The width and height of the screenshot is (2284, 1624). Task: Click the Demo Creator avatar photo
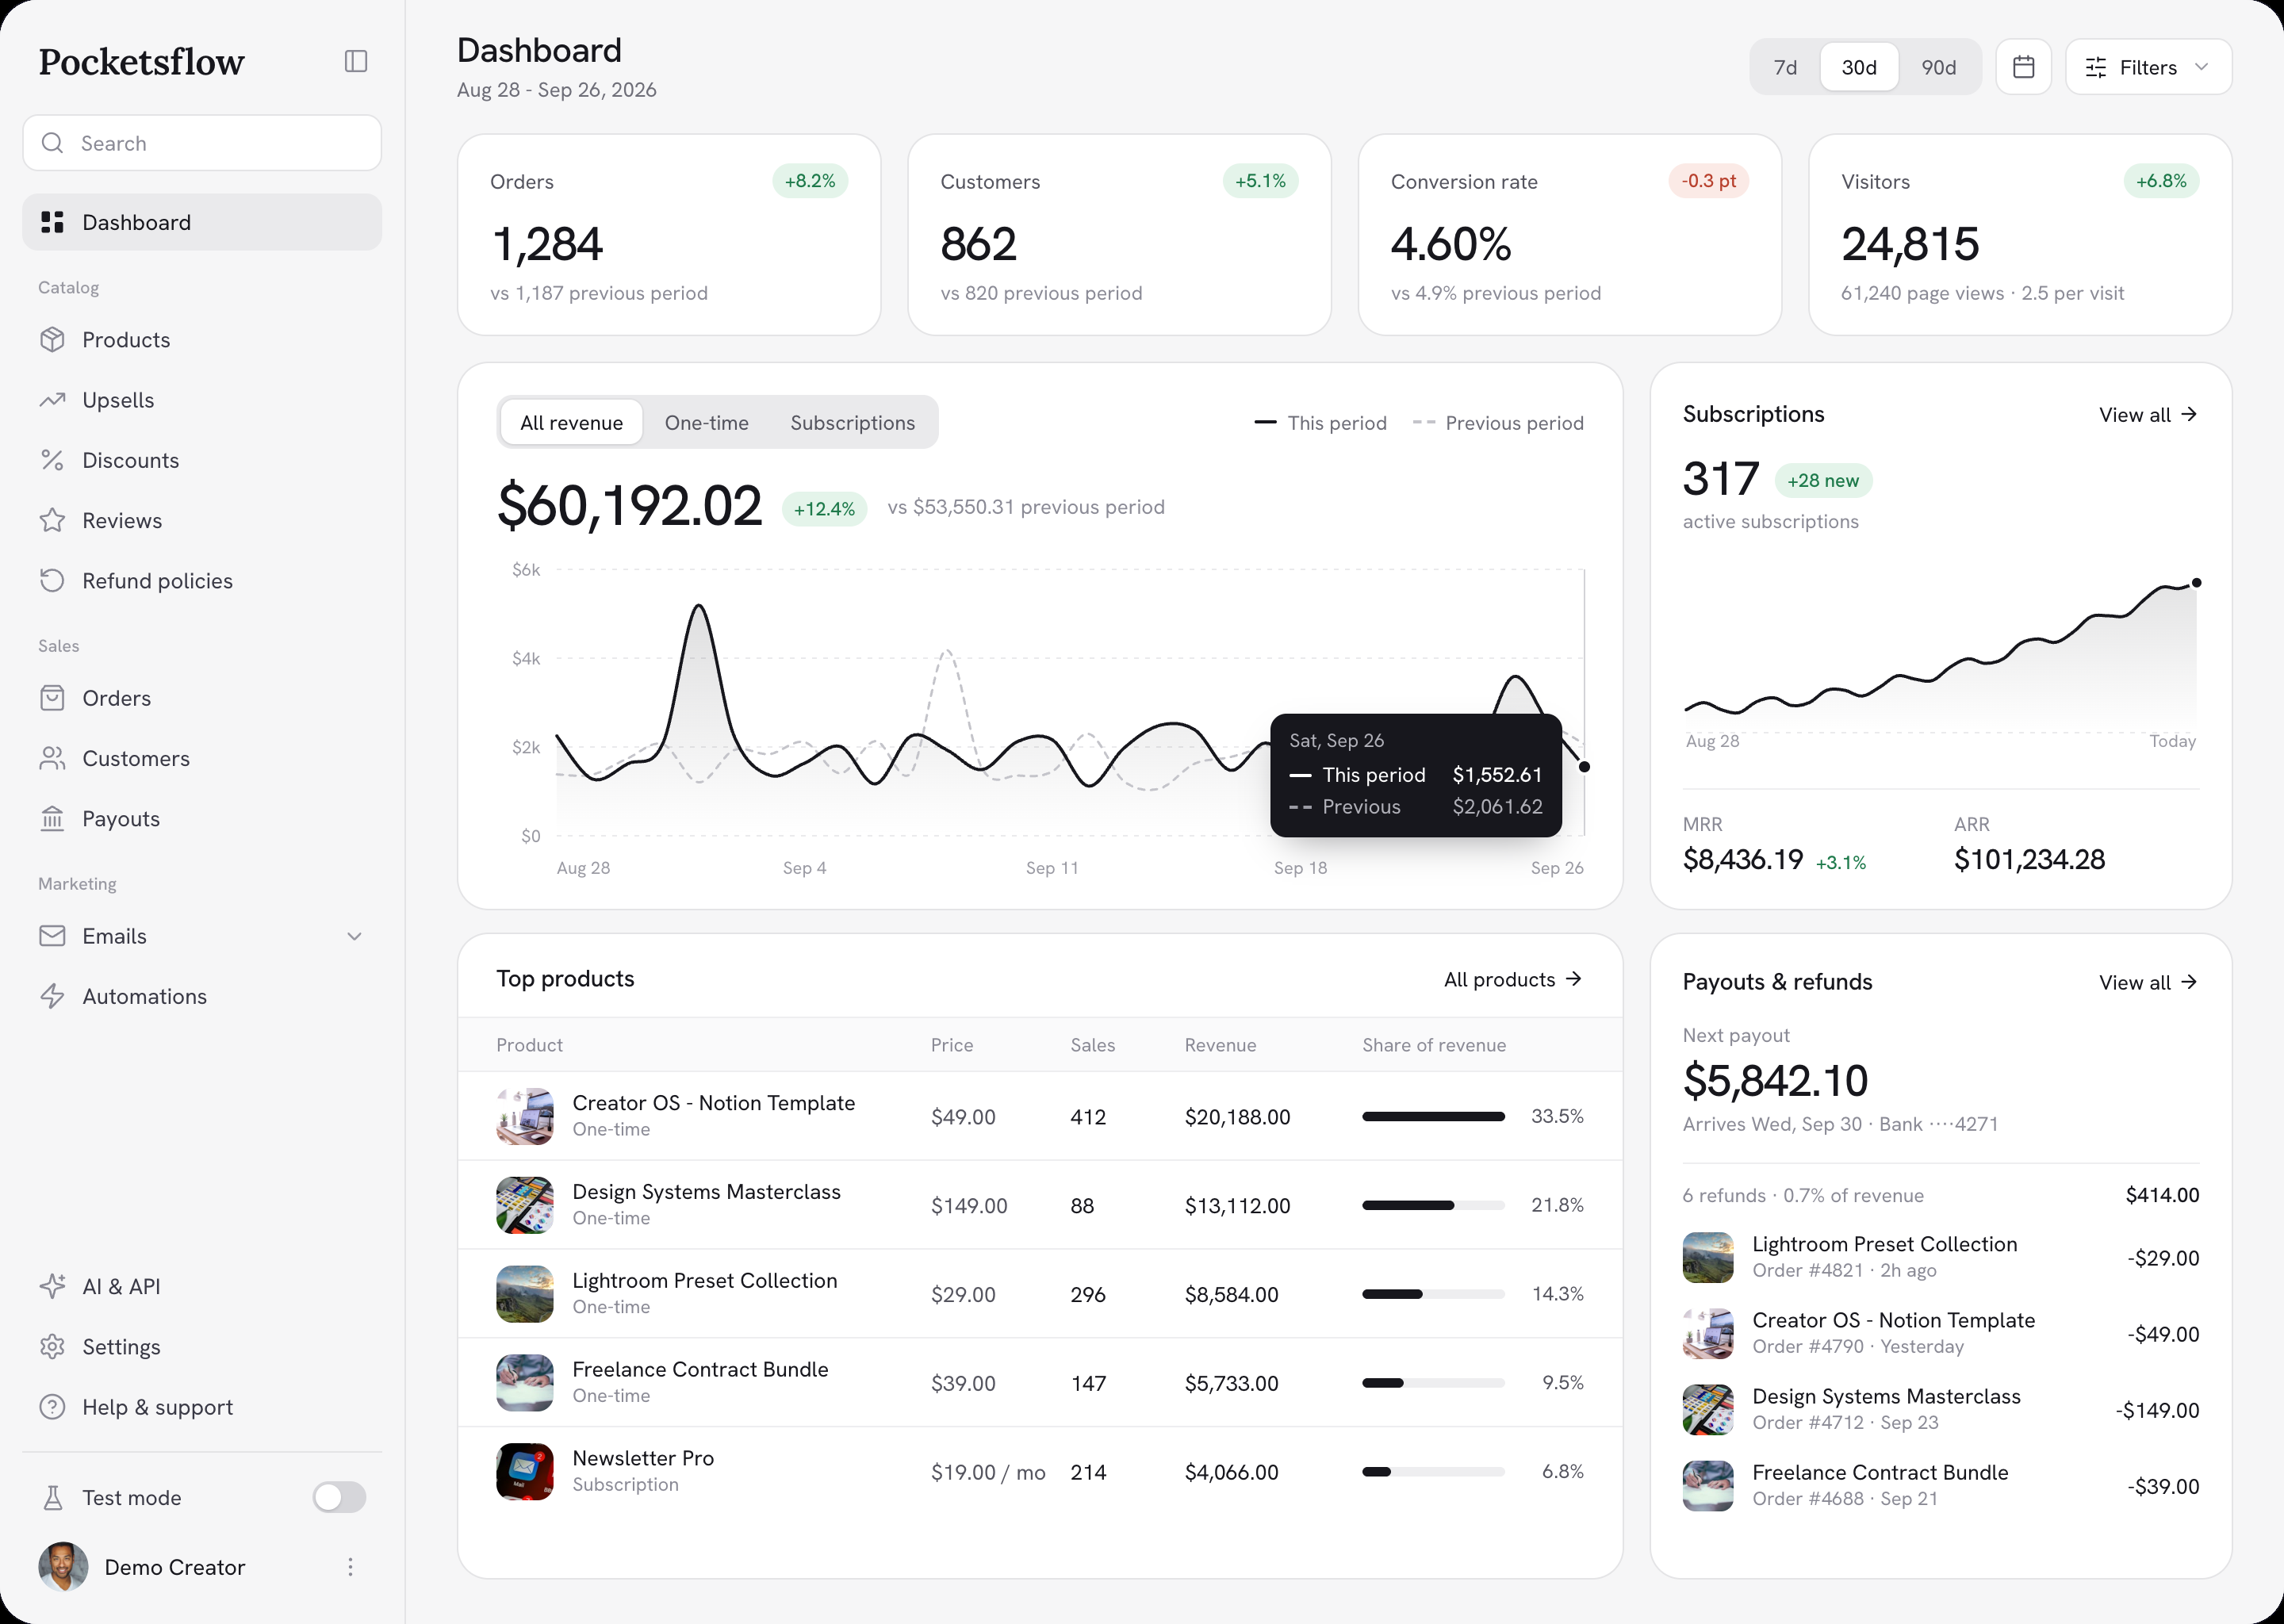pyautogui.click(x=63, y=1567)
